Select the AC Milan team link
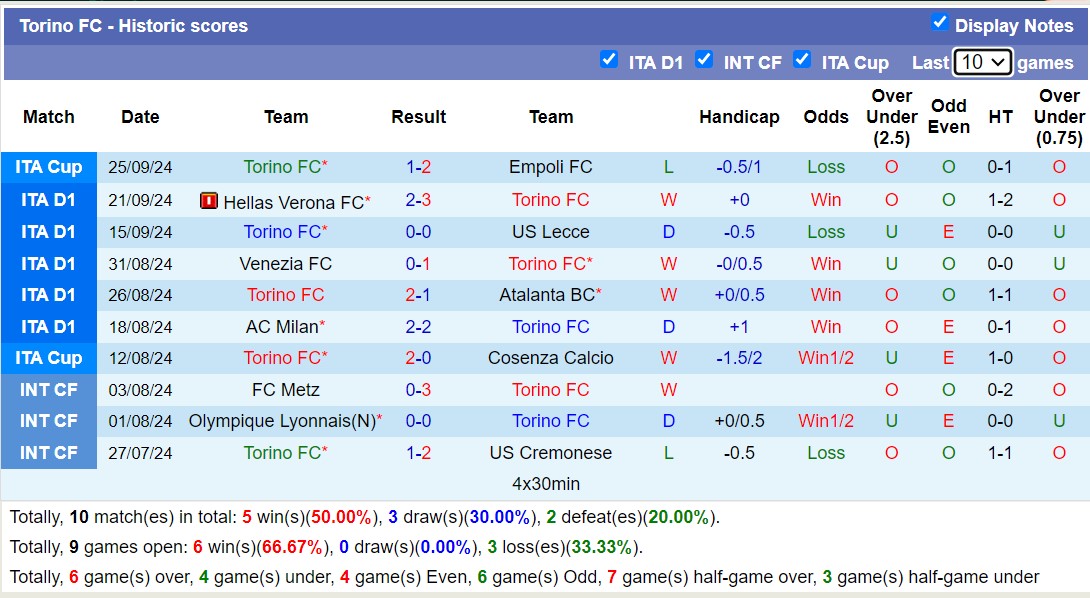 click(x=282, y=327)
